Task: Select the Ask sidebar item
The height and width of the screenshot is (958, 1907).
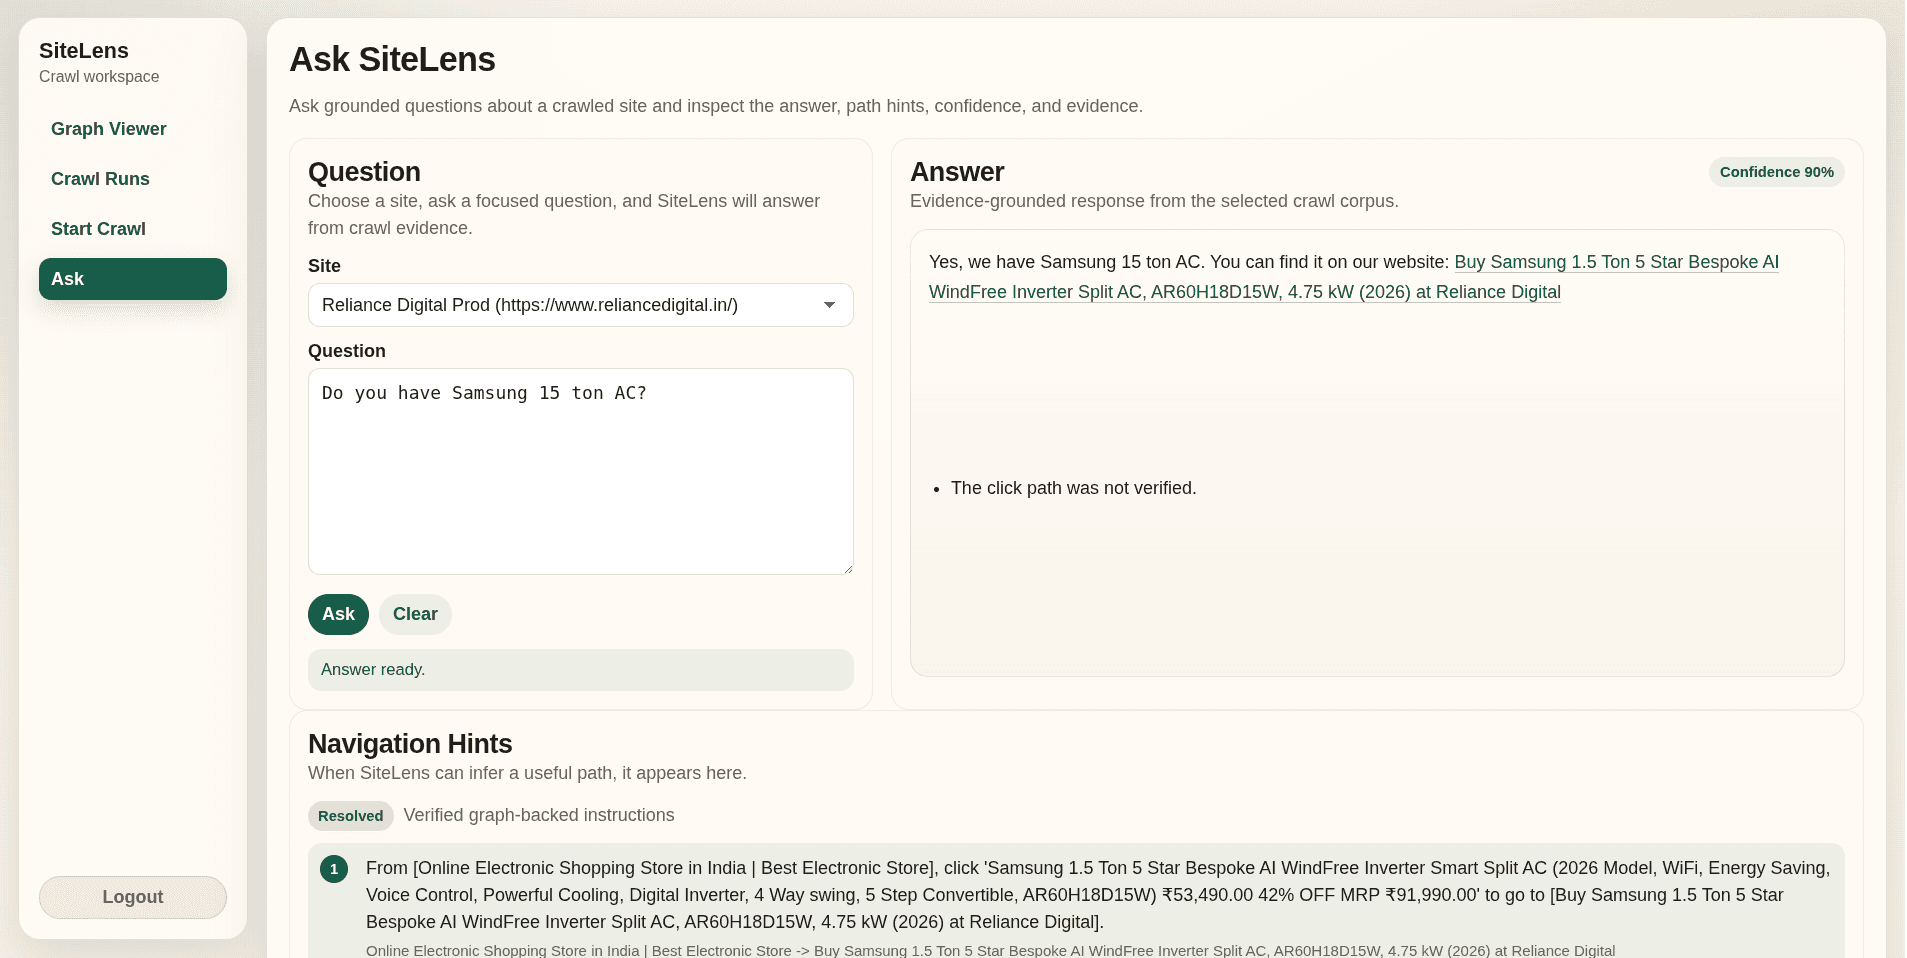Action: (133, 279)
